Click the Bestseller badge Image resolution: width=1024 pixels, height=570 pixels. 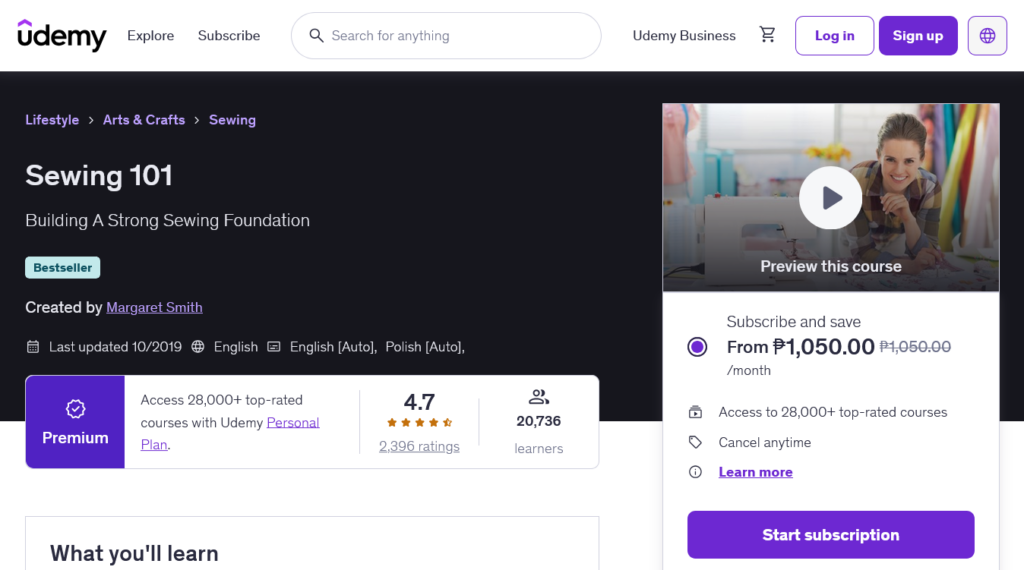tap(63, 268)
